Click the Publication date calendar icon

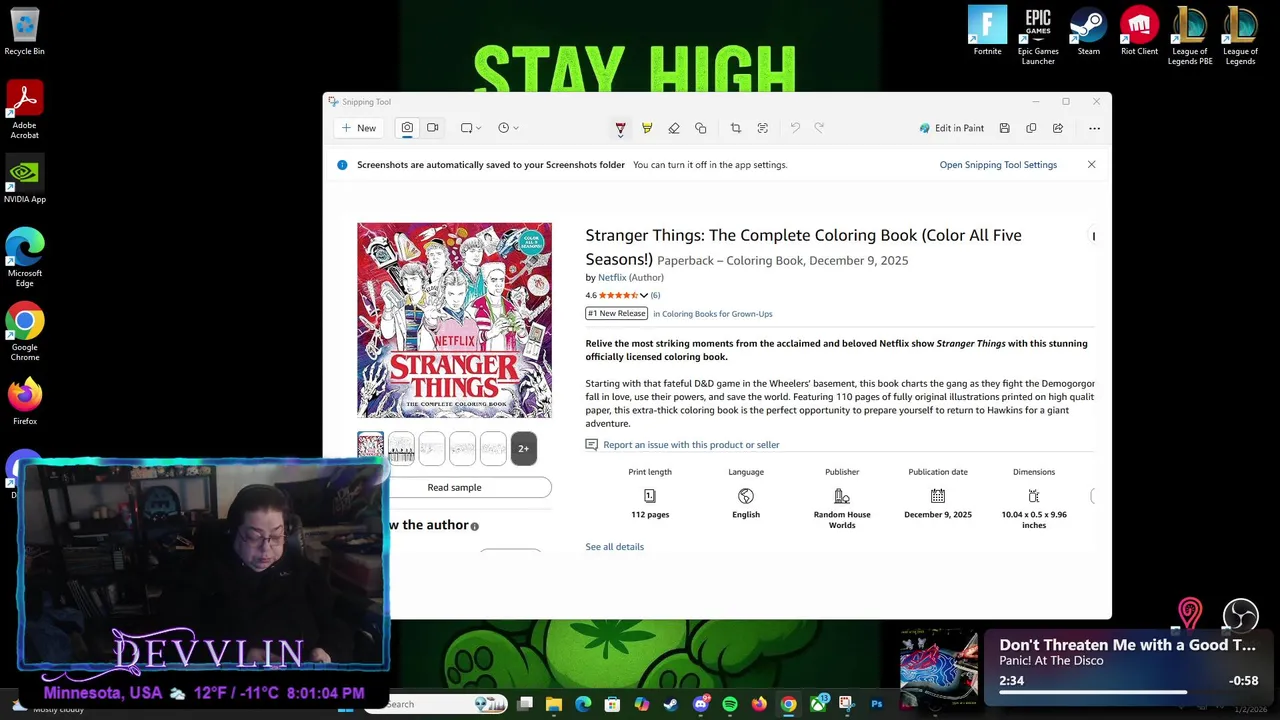tap(937, 496)
